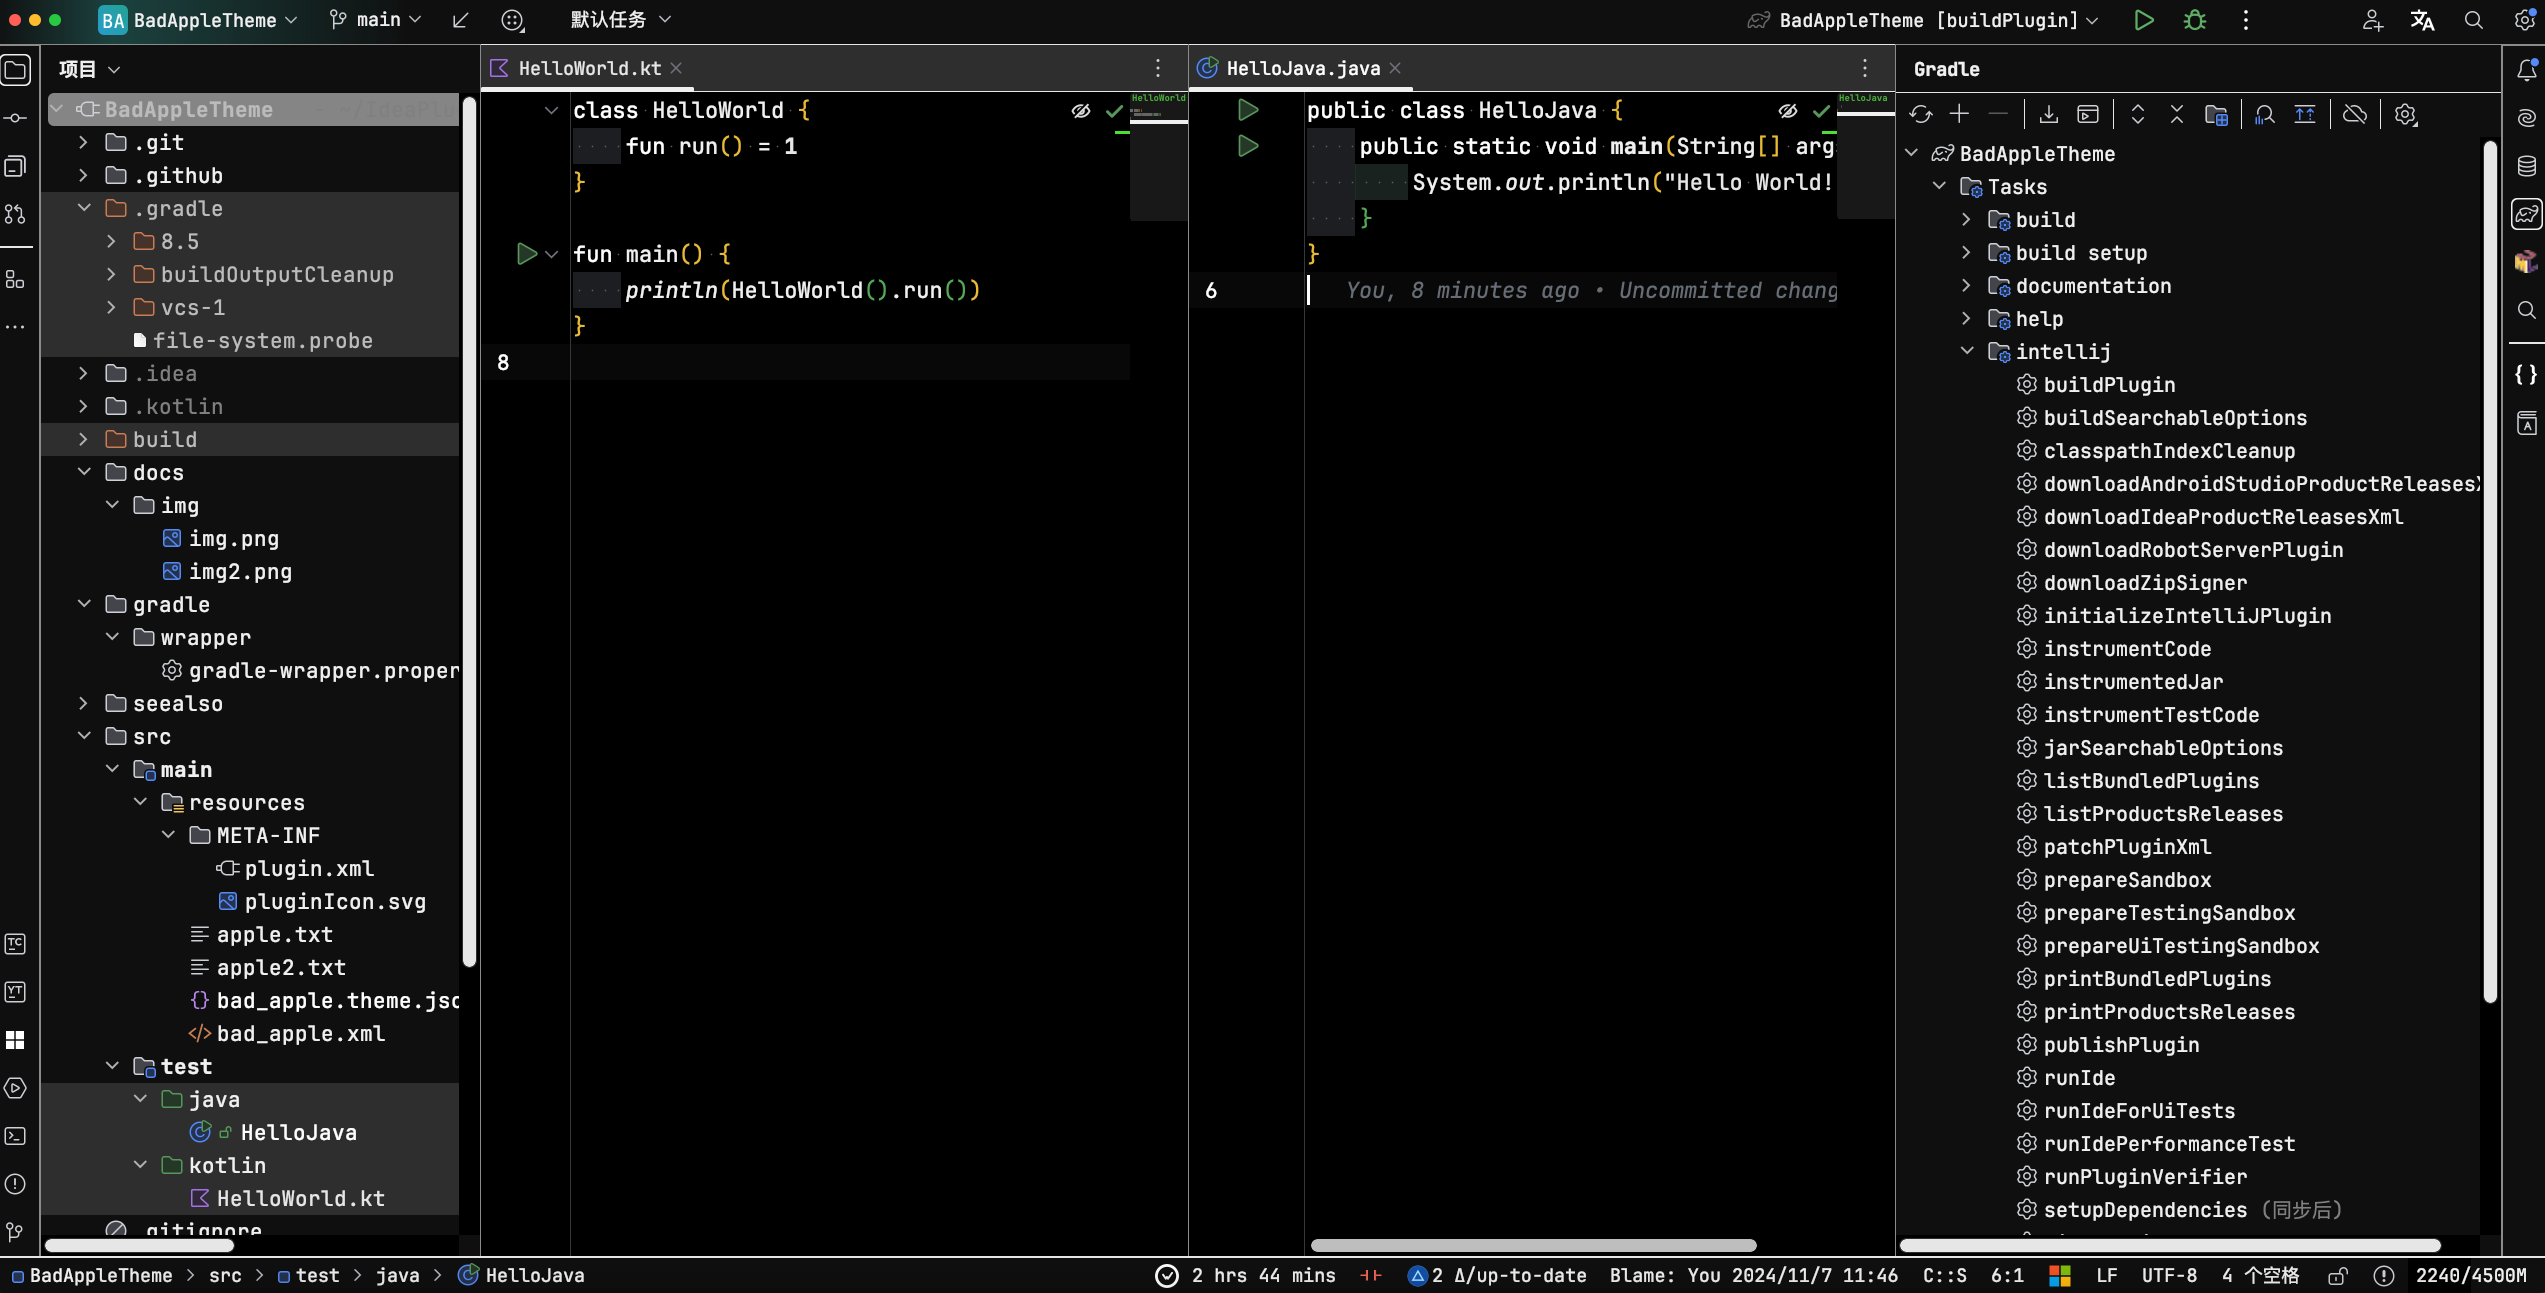
Task: Open the Problems tool window icon
Action: tap(16, 1184)
